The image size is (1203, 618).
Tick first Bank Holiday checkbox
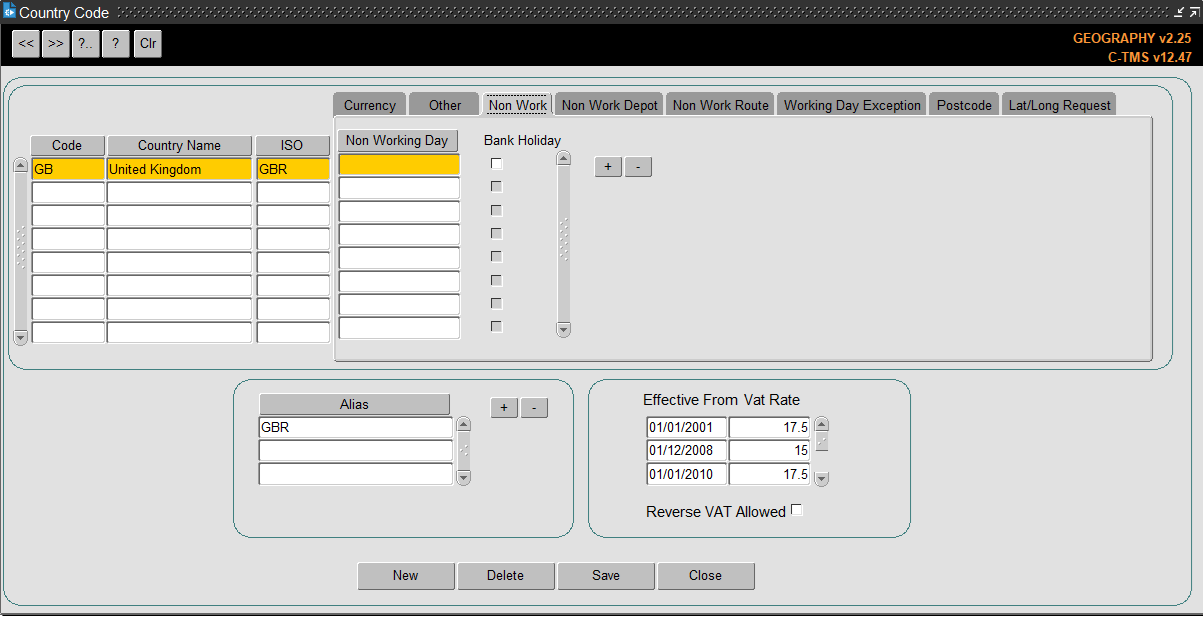(x=496, y=163)
